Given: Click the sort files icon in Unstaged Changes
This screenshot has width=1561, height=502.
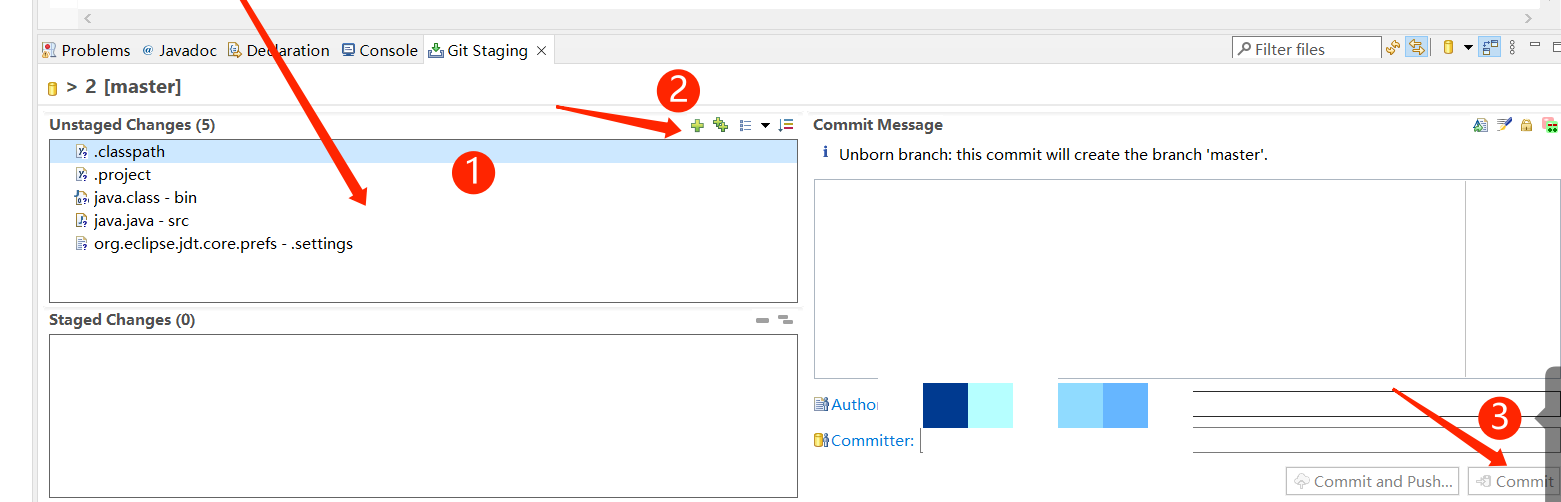Looking at the screenshot, I should click(786, 125).
